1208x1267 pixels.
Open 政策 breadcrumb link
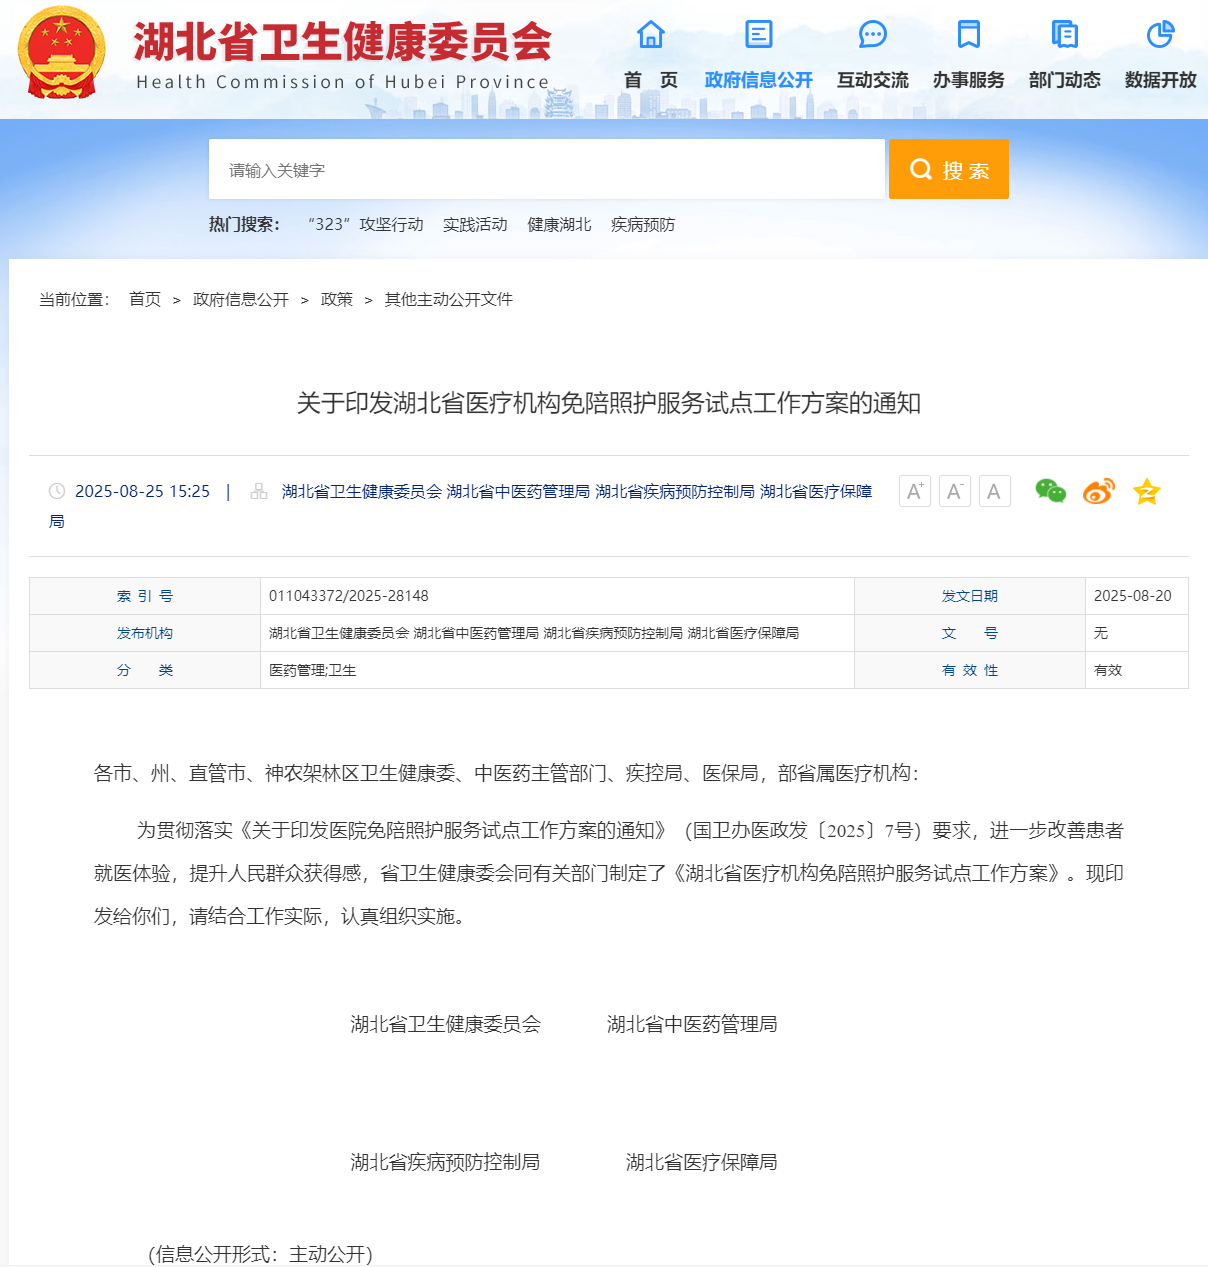point(337,300)
